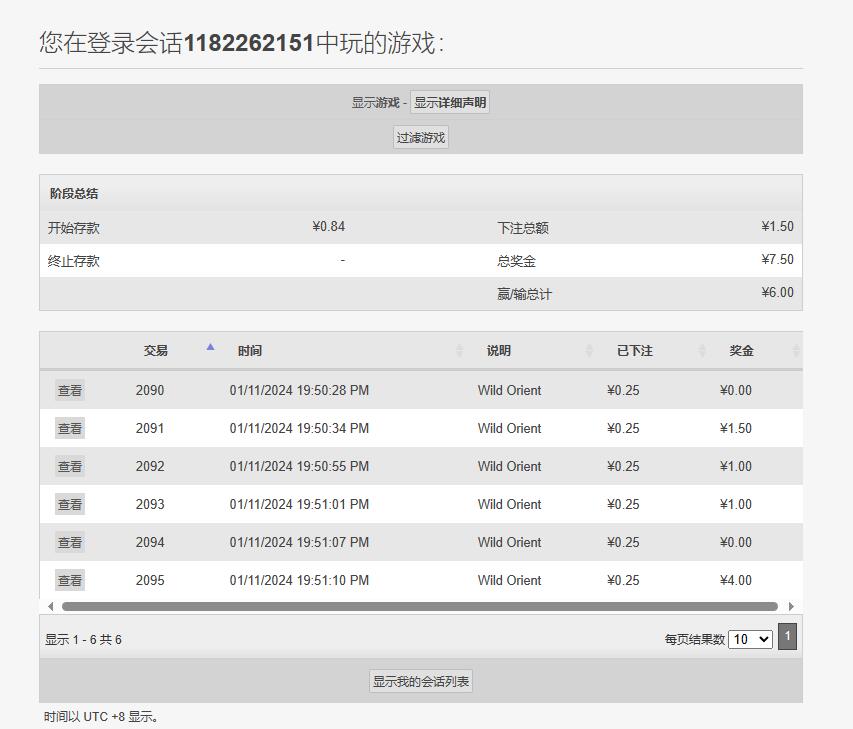Viewport: 853px width, 729px height.
Task: Sort by the 奖金 column
Action: click(741, 351)
